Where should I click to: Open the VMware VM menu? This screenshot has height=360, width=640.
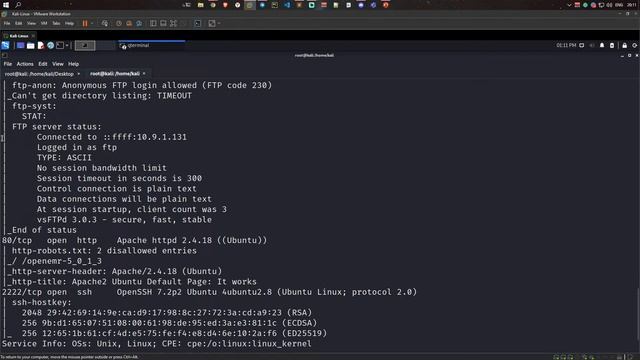44,24
